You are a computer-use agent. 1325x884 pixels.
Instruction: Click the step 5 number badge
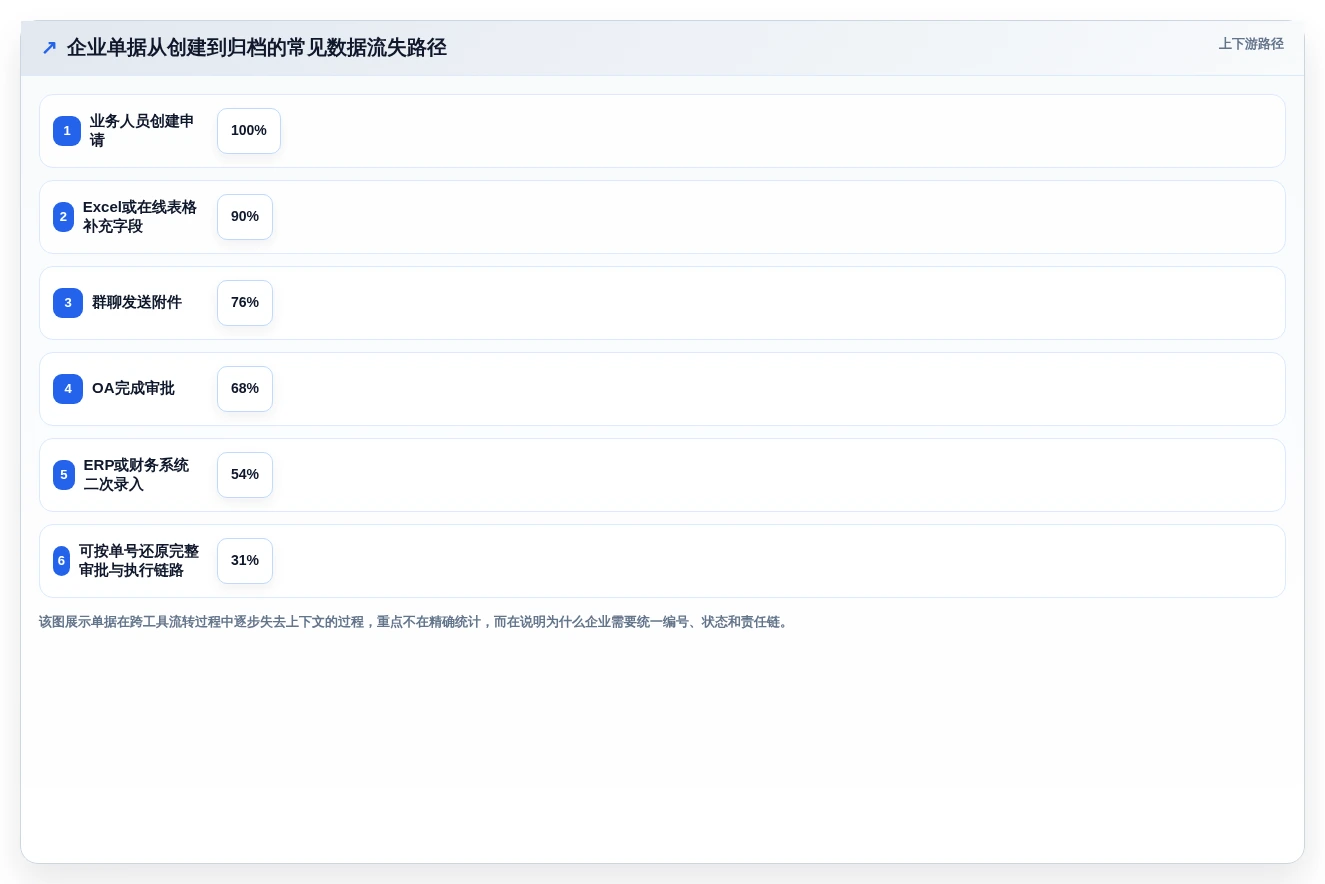(64, 475)
